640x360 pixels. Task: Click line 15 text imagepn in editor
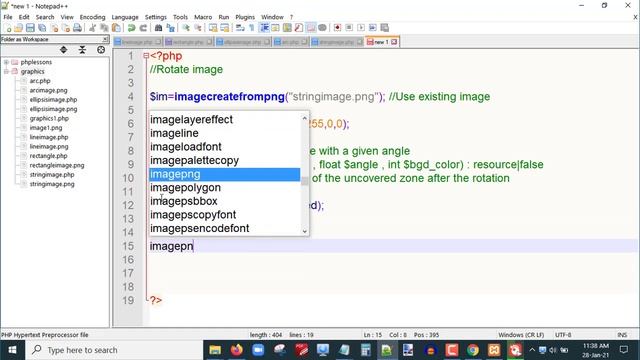coord(171,246)
